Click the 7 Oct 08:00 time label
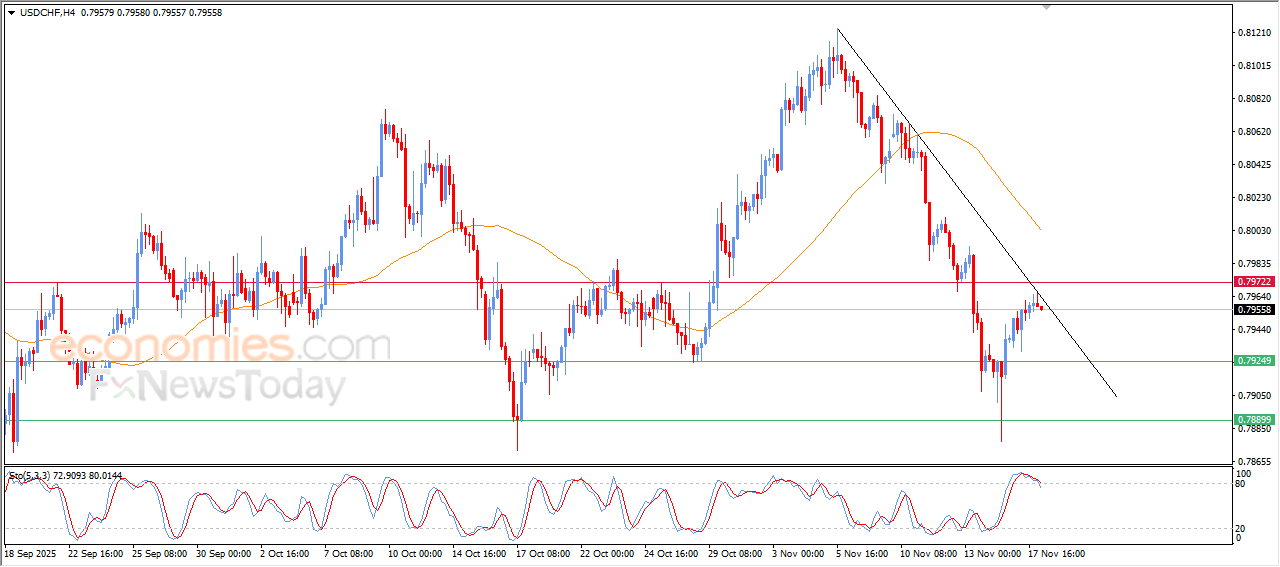The width and height of the screenshot is (1280, 567). pyautogui.click(x=350, y=553)
